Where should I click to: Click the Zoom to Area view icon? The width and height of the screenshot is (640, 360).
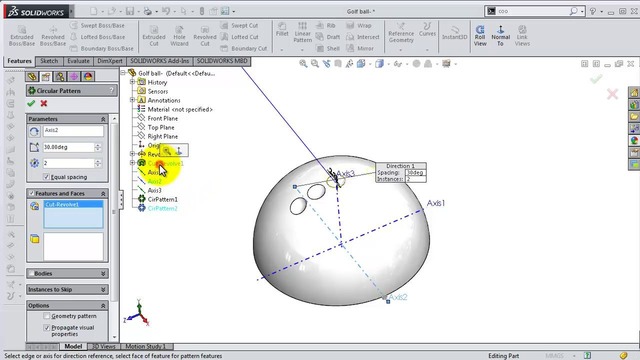pyautogui.click(x=315, y=64)
